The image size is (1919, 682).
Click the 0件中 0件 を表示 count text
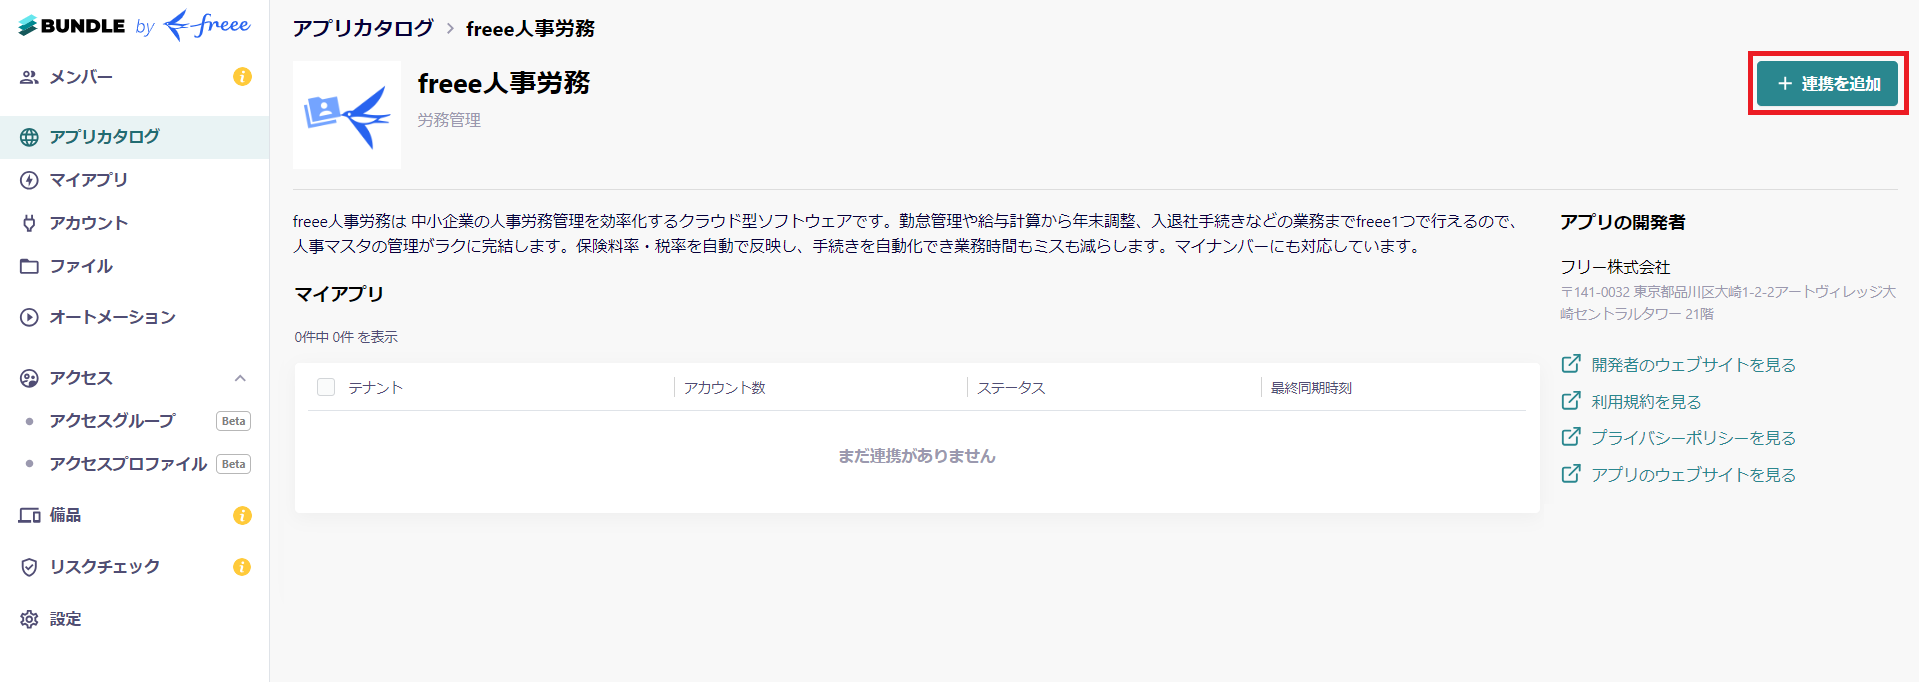click(346, 337)
